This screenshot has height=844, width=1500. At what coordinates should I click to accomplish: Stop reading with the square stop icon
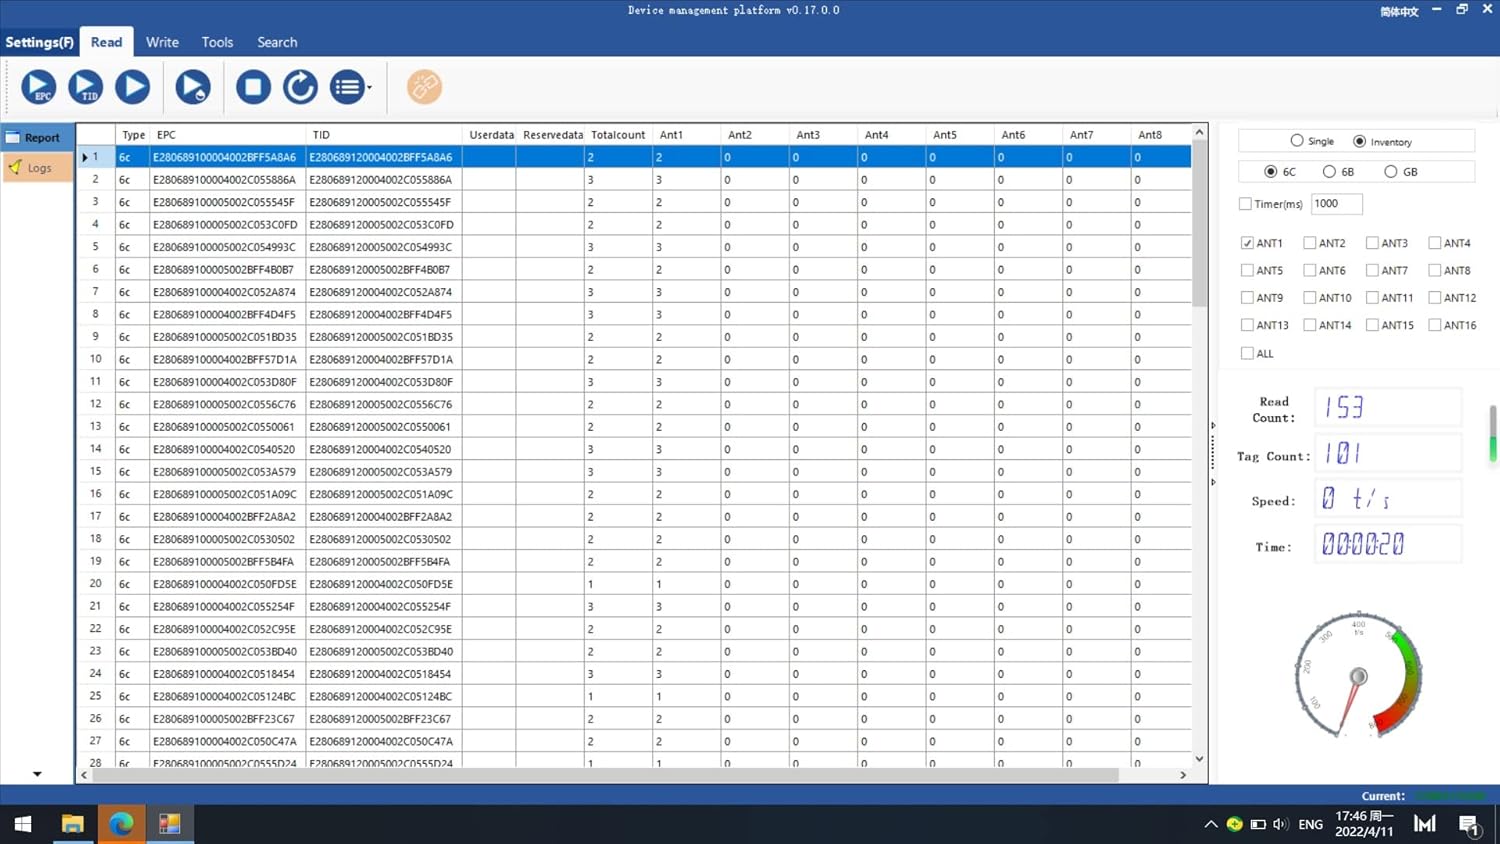click(x=253, y=87)
